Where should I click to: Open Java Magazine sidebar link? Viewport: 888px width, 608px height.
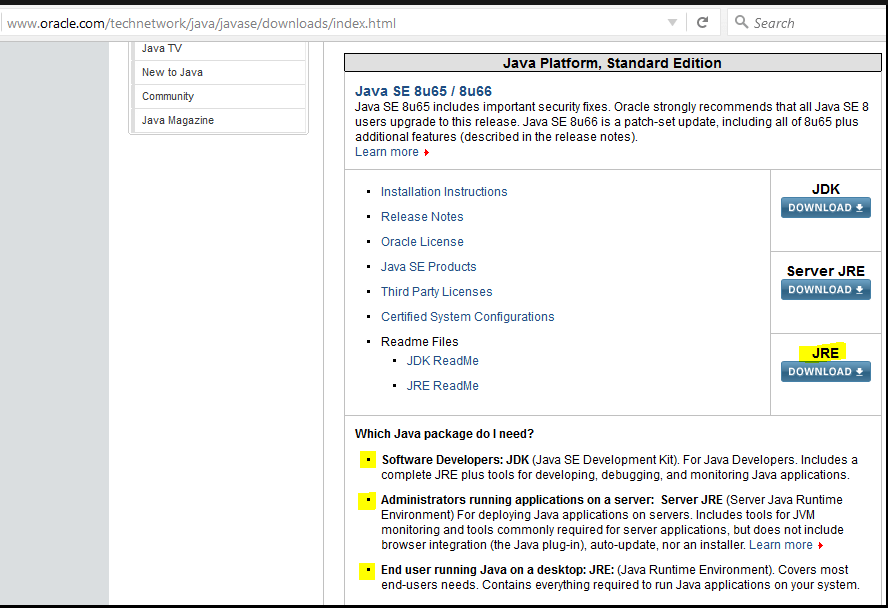(x=178, y=120)
